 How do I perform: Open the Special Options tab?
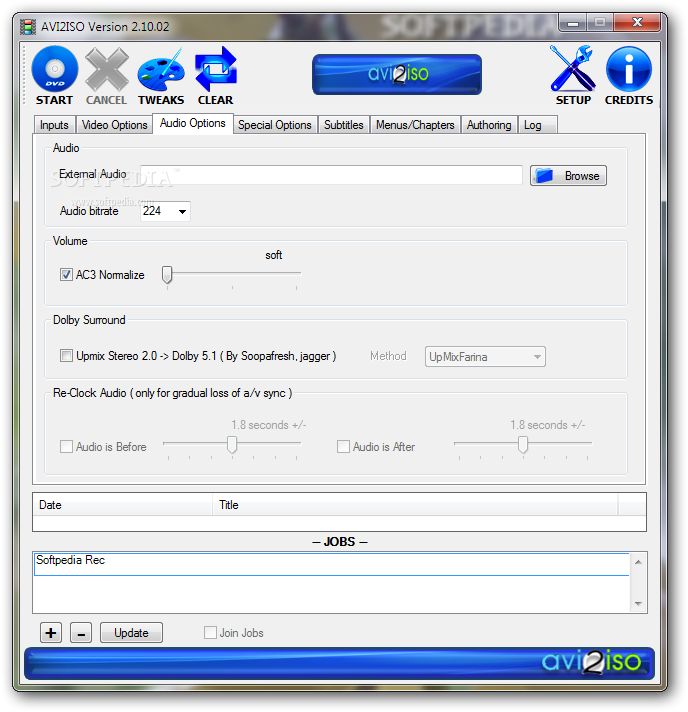[x=275, y=125]
